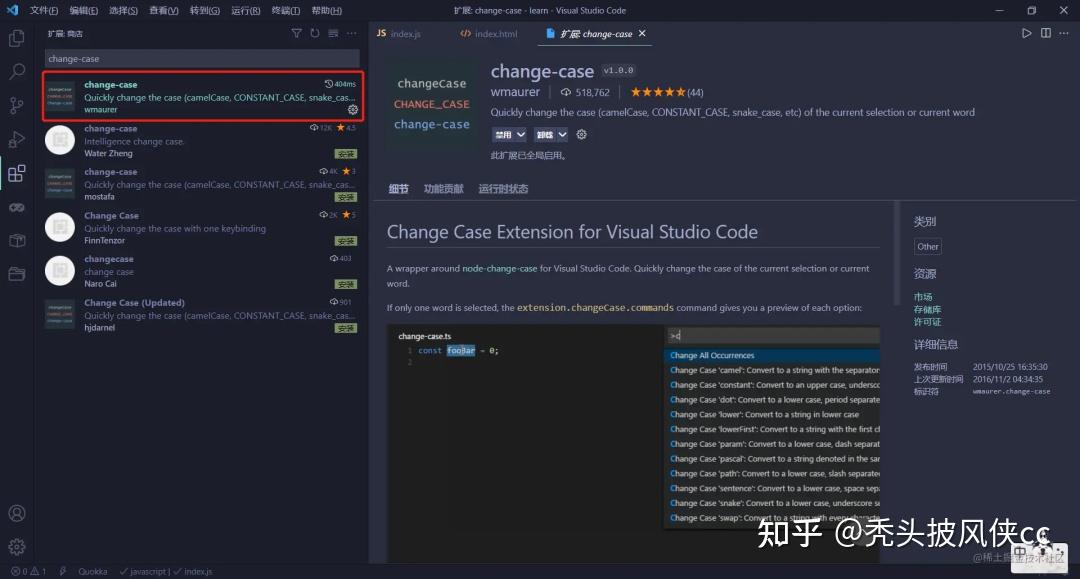Open the folder icon in activity bar
The width and height of the screenshot is (1080, 579).
click(17, 274)
